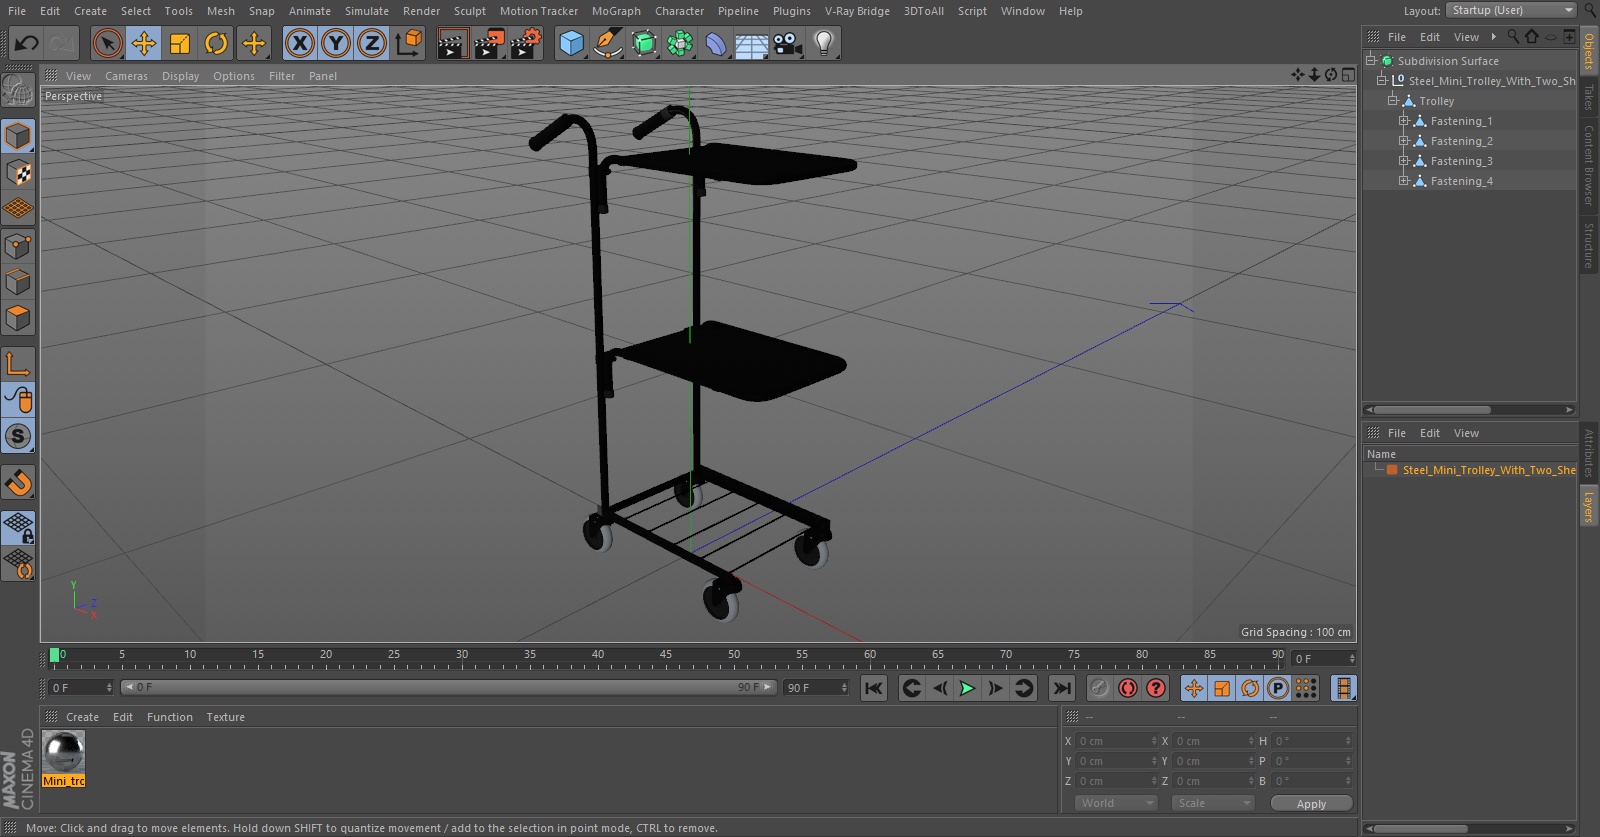Open the World coordinate dropdown

(x=1116, y=803)
